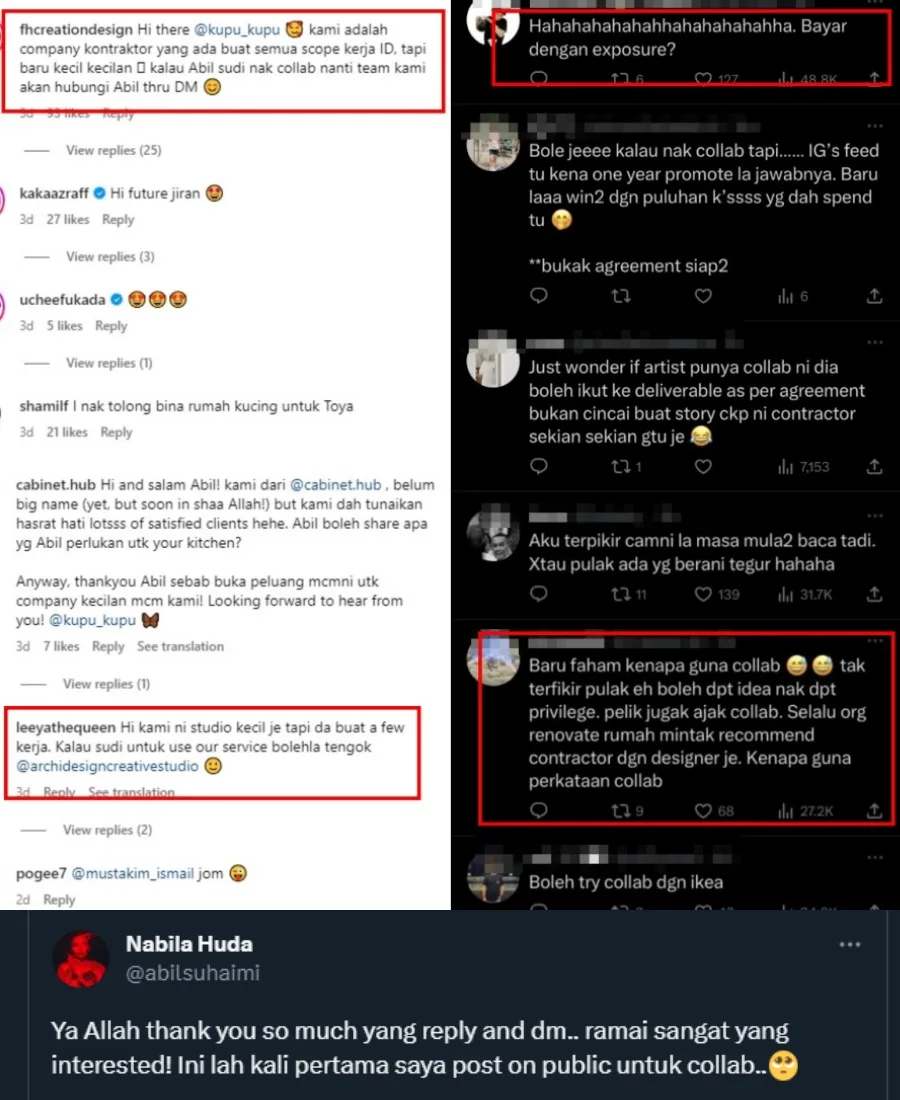This screenshot has width=900, height=1100.
Task: Like the "Just wonder if artist" tweet
Action: 703,466
